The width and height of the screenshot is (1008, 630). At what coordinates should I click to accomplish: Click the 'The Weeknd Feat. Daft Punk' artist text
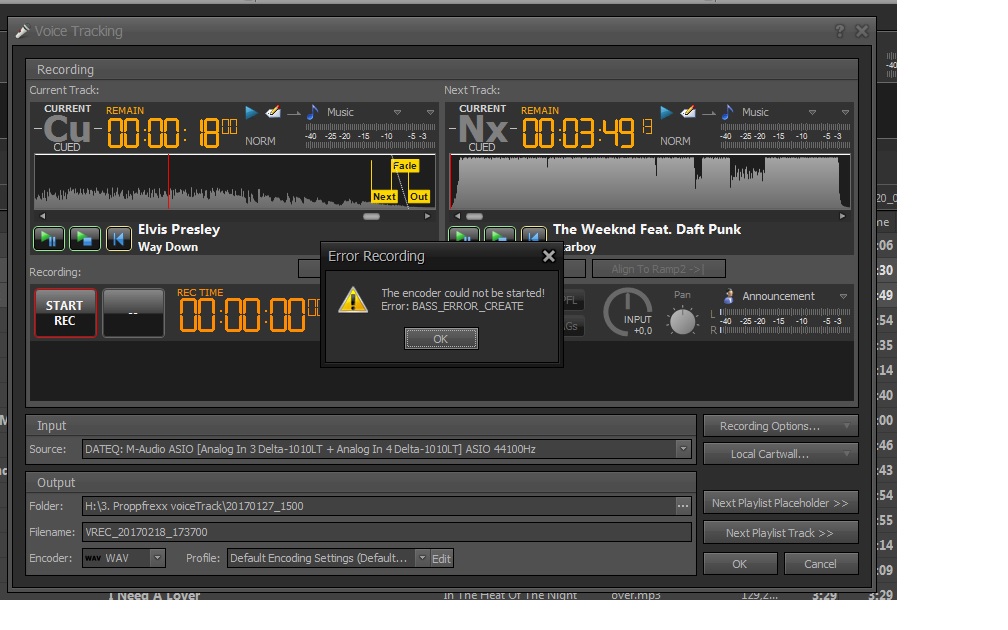(647, 230)
